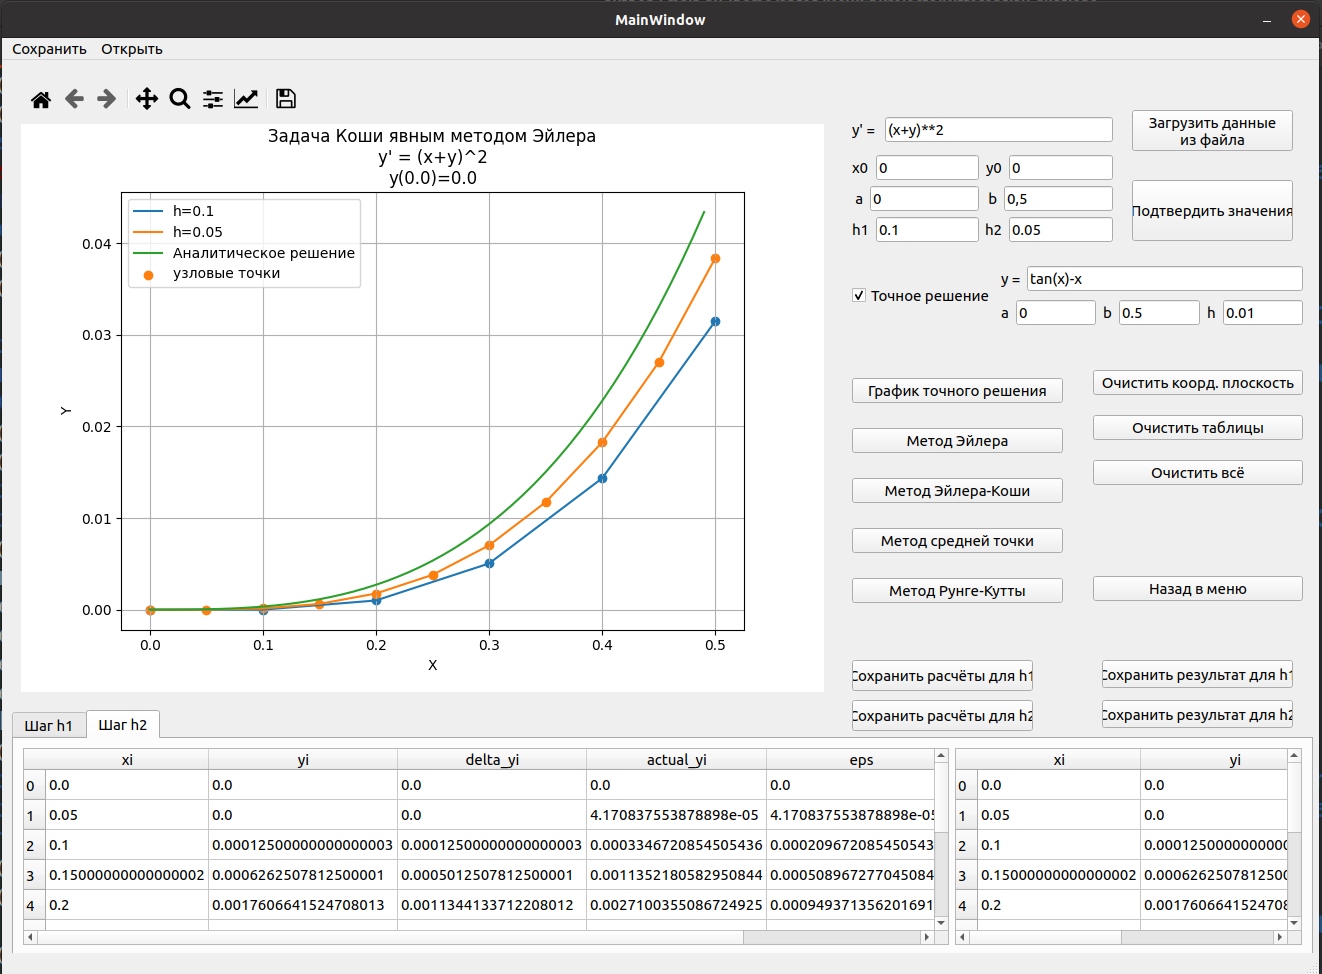Return via Назад в меню button

(1198, 589)
